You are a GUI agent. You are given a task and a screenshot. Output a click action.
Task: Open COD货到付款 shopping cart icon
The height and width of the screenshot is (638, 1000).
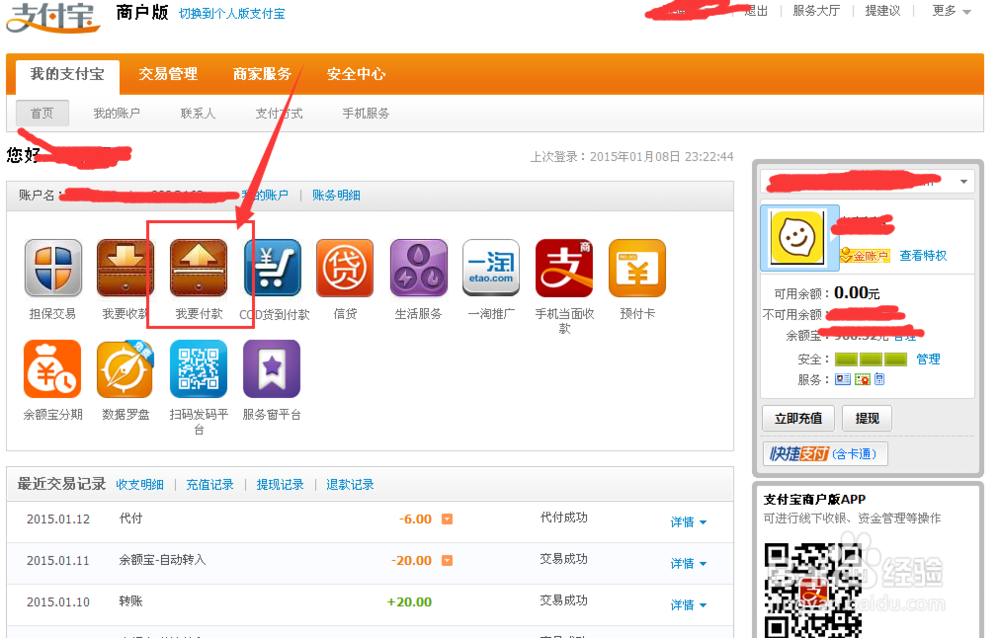point(272,268)
